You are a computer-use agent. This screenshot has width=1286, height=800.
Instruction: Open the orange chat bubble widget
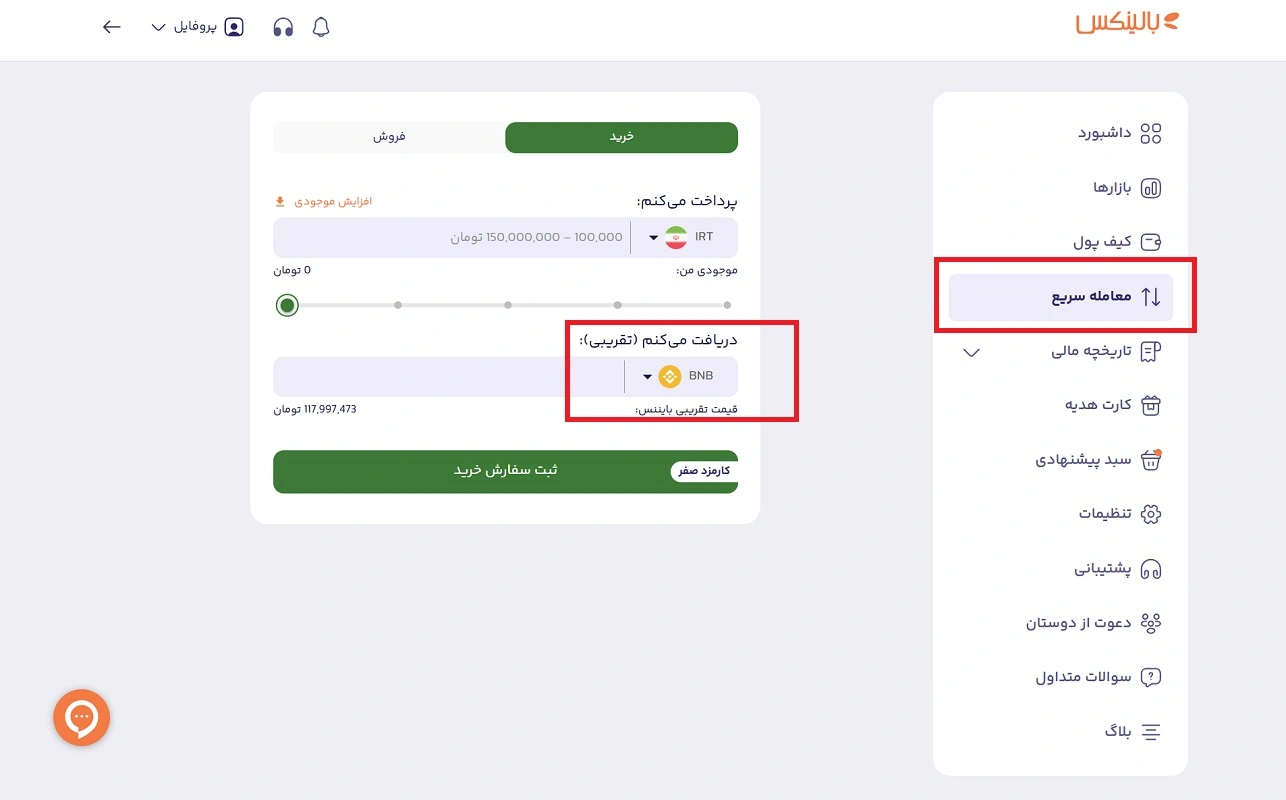coord(81,717)
